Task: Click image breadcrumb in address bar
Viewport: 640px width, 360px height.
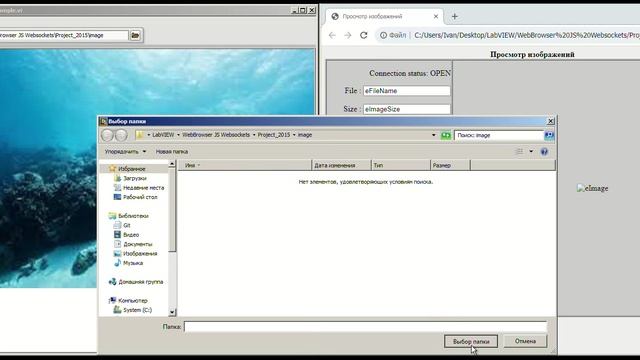Action: click(x=305, y=135)
